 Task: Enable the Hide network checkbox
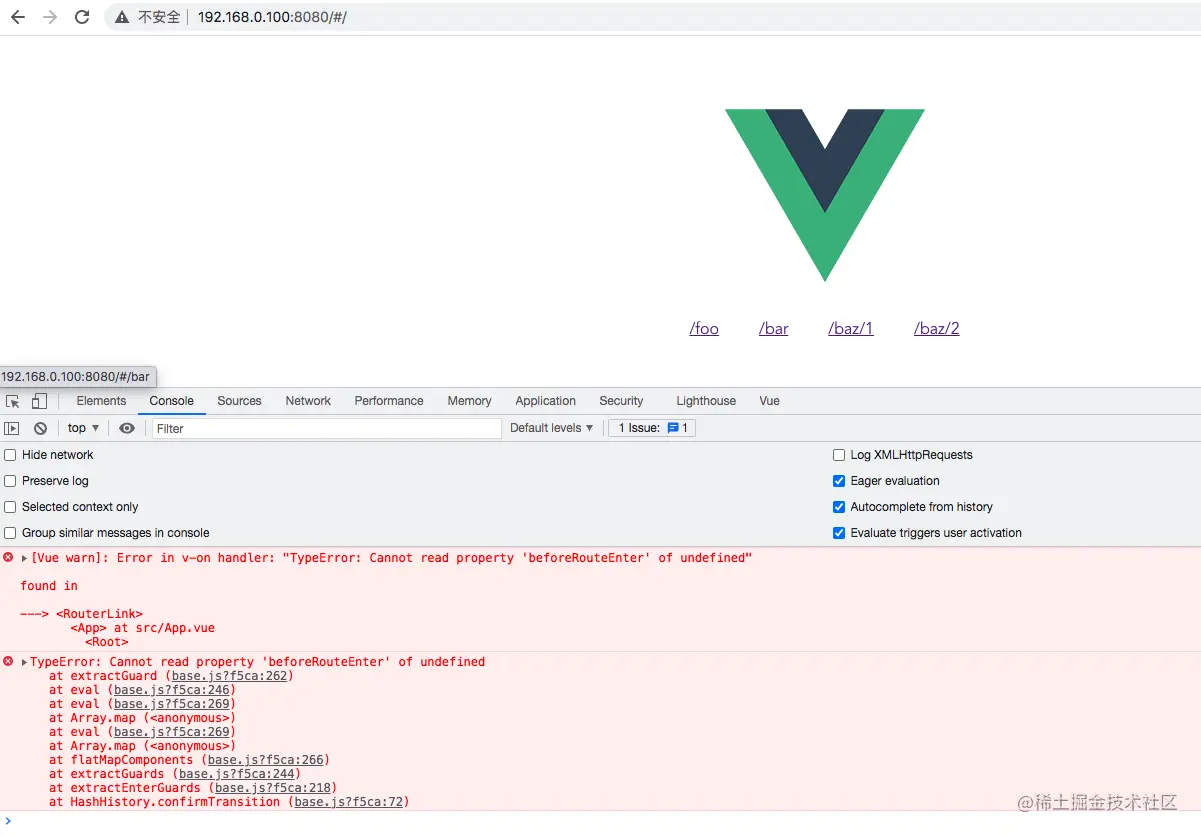coord(10,455)
